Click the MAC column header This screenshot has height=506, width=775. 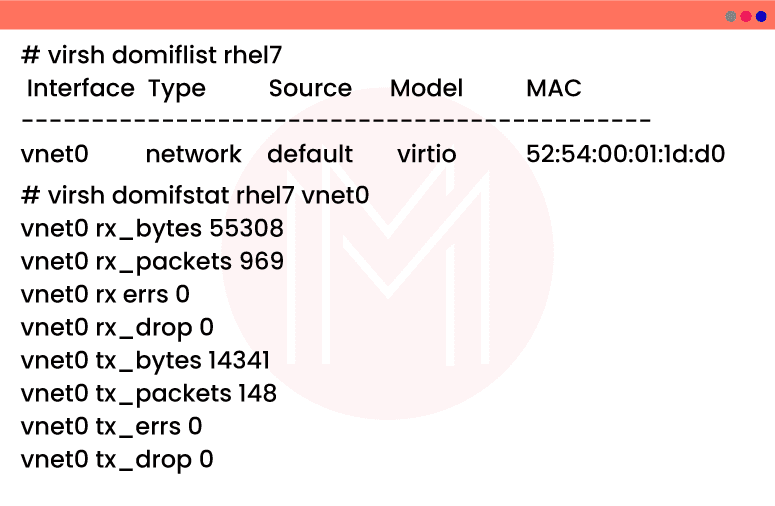553,88
